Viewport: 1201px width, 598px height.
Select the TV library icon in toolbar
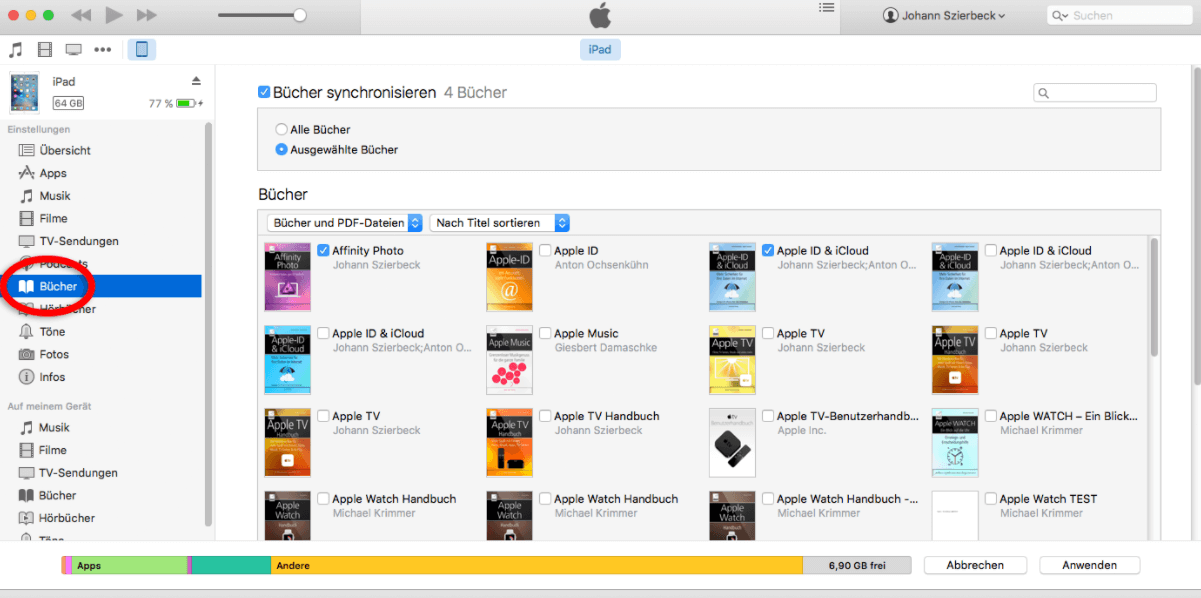[x=73, y=49]
